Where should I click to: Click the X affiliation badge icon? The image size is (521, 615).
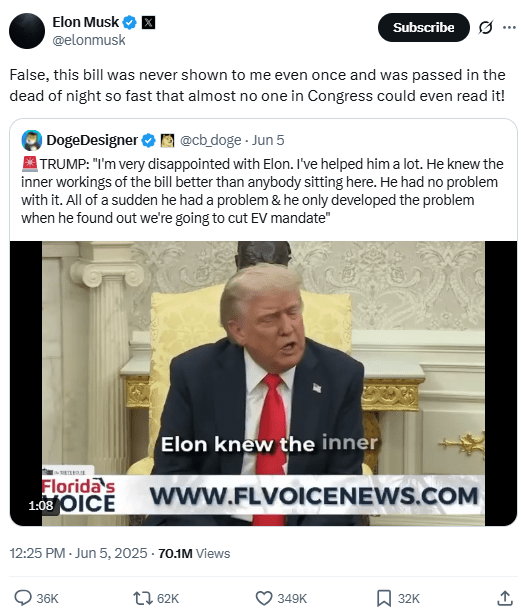click(148, 23)
